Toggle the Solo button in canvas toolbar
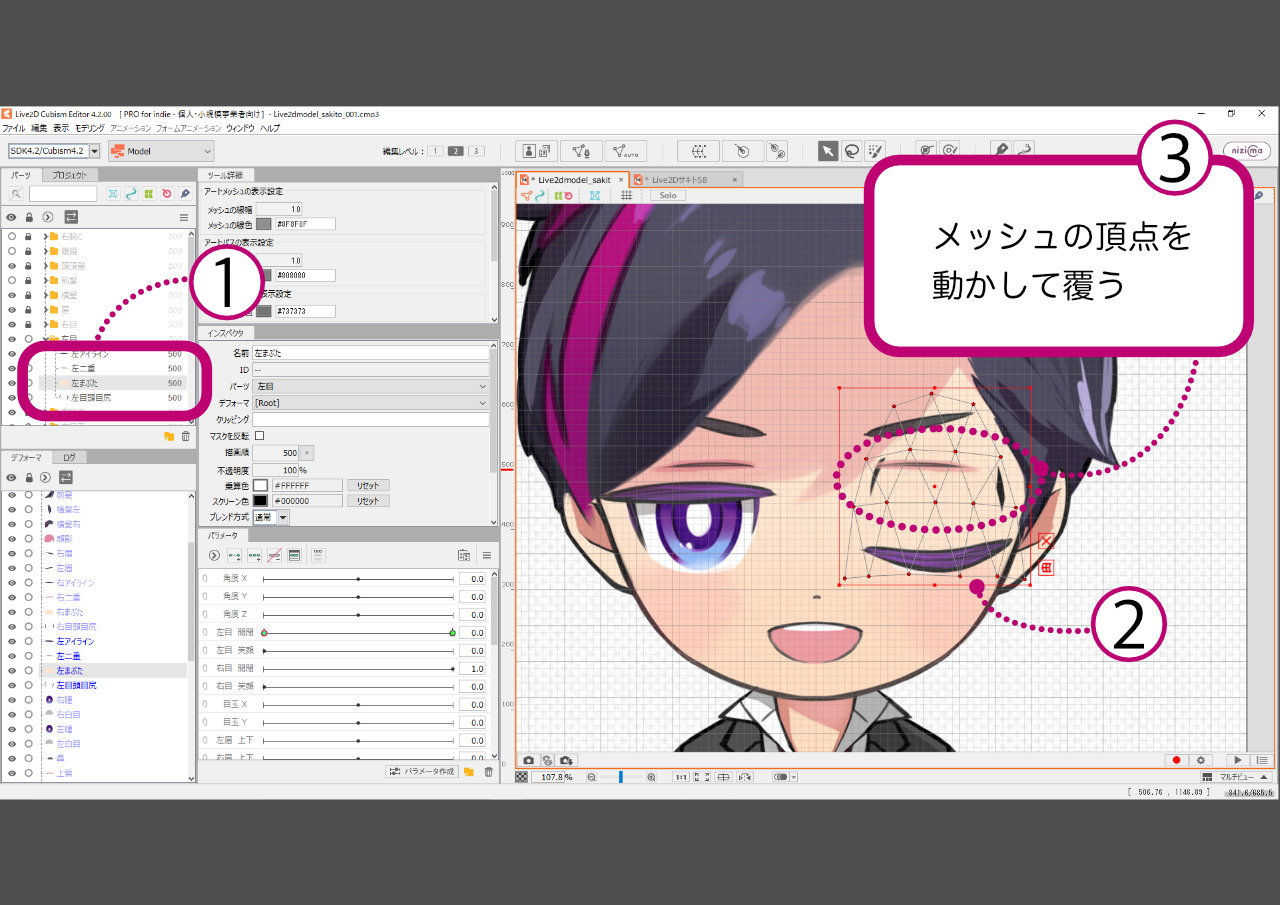 [x=668, y=195]
